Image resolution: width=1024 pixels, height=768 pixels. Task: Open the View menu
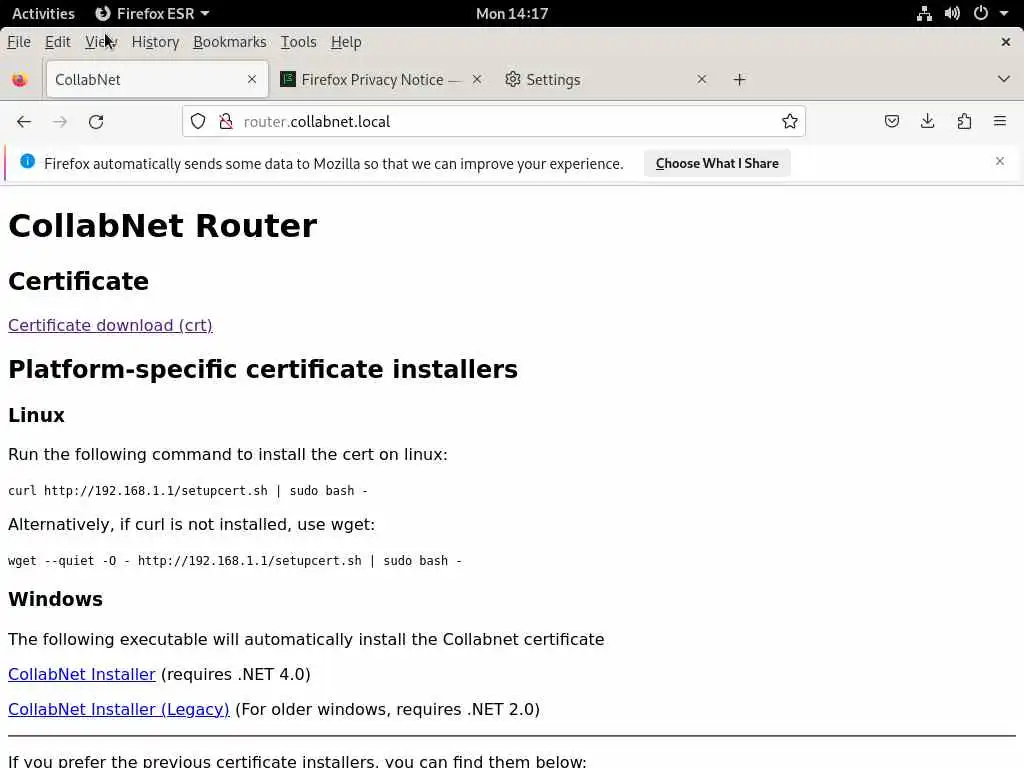[101, 42]
